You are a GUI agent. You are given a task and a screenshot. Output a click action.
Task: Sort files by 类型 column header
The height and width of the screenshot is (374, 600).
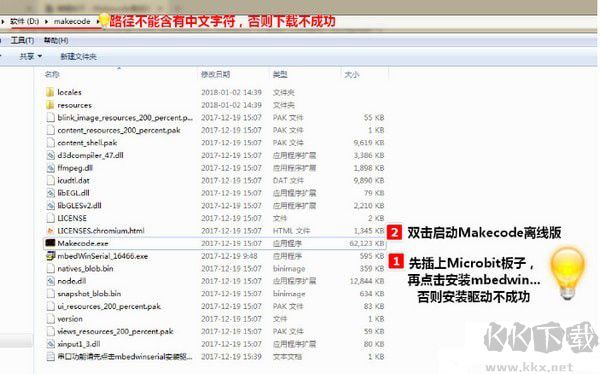pos(280,74)
